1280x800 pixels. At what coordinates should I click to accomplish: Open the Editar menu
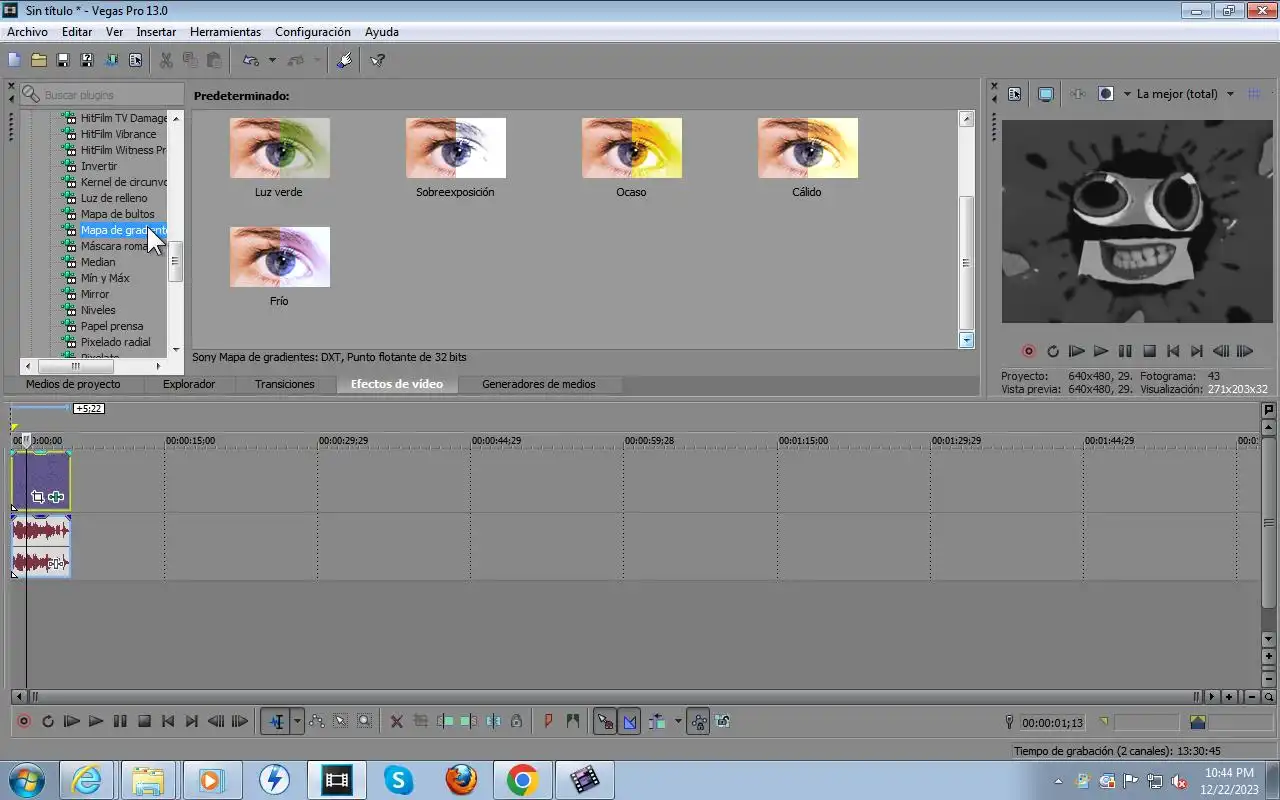(77, 32)
